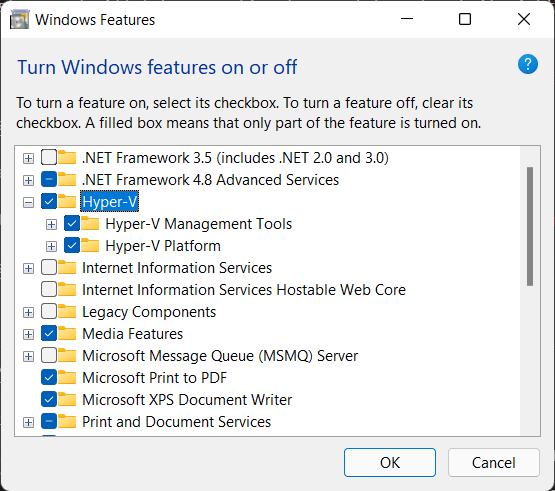Select 'Internet Information Services Hostable Web Core' label
This screenshot has height=491, width=555.
(x=244, y=290)
